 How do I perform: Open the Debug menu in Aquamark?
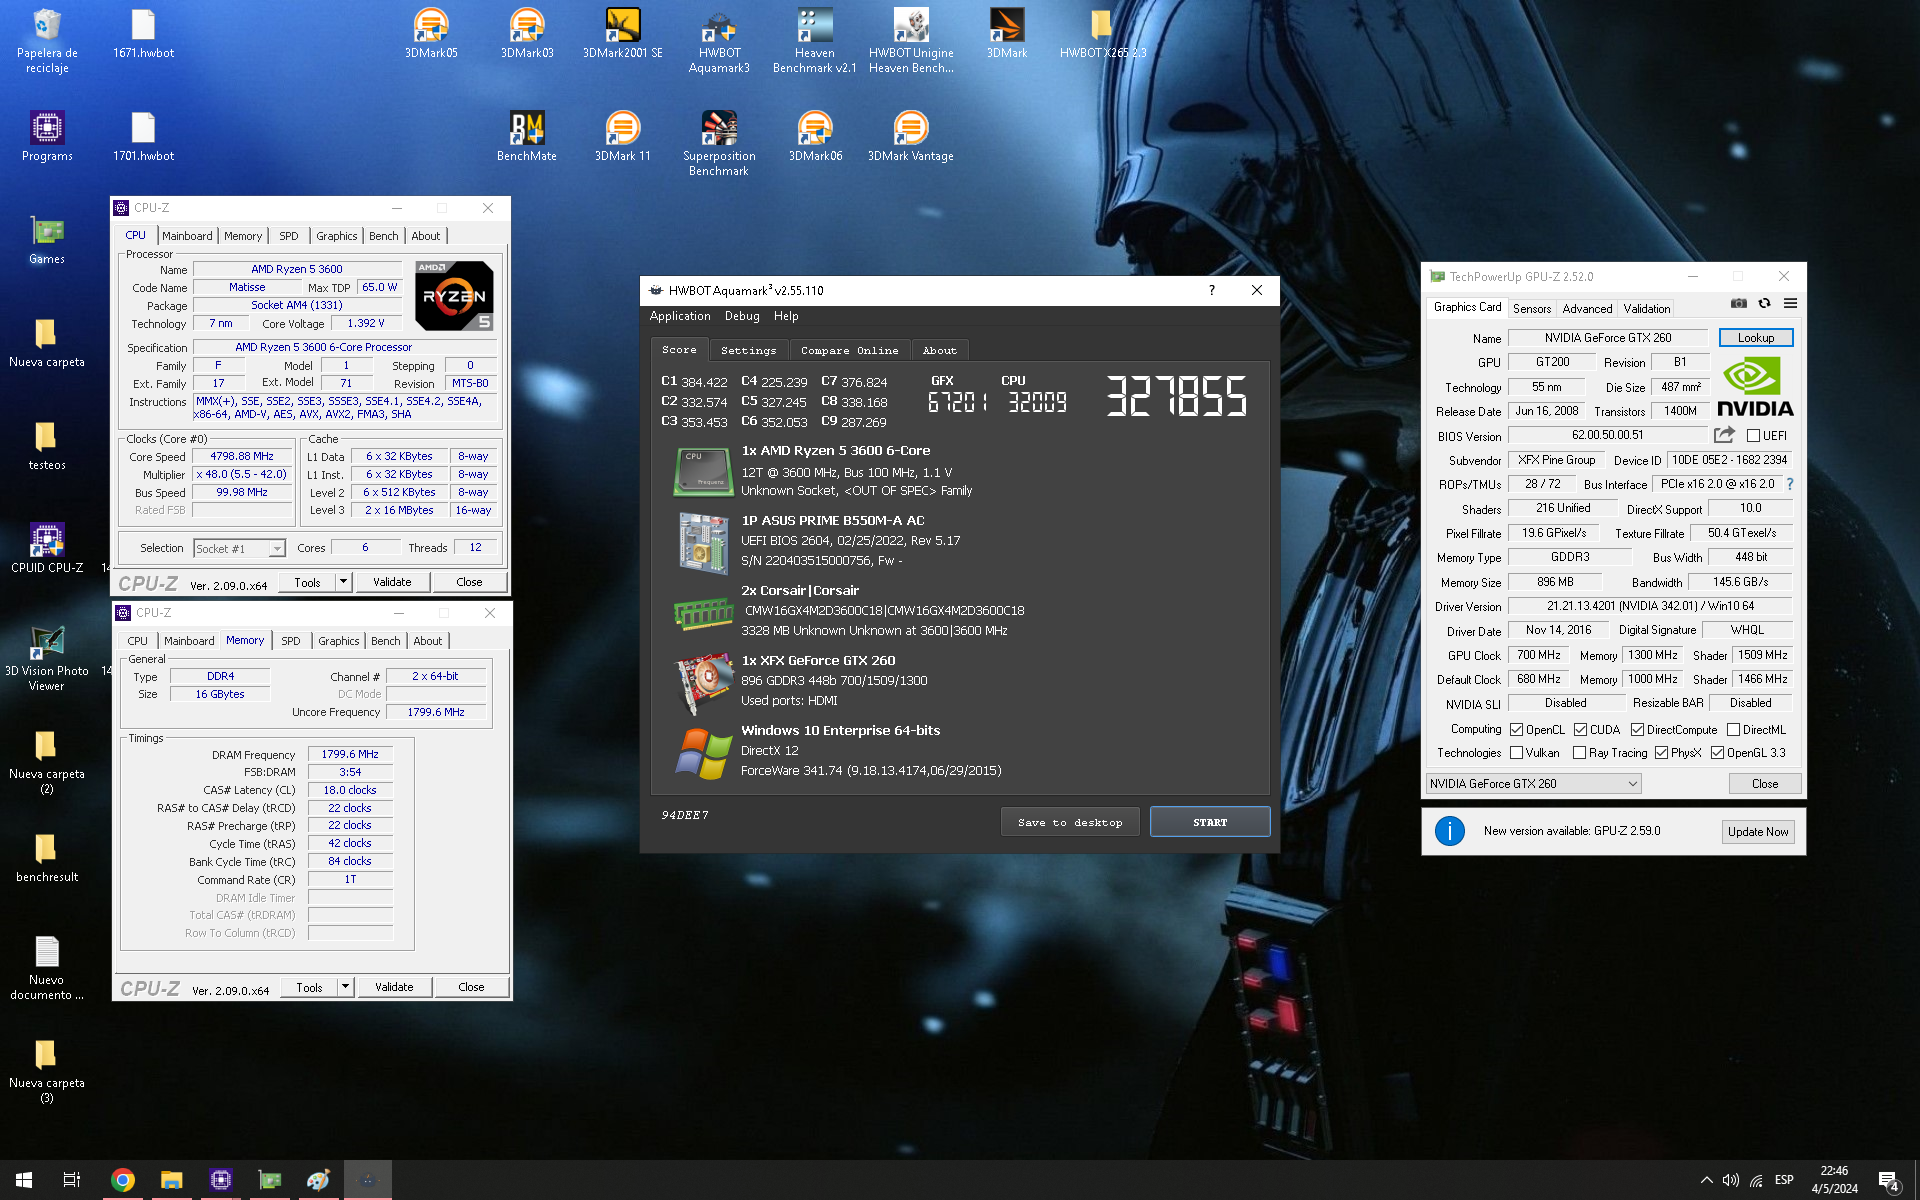[x=742, y=316]
